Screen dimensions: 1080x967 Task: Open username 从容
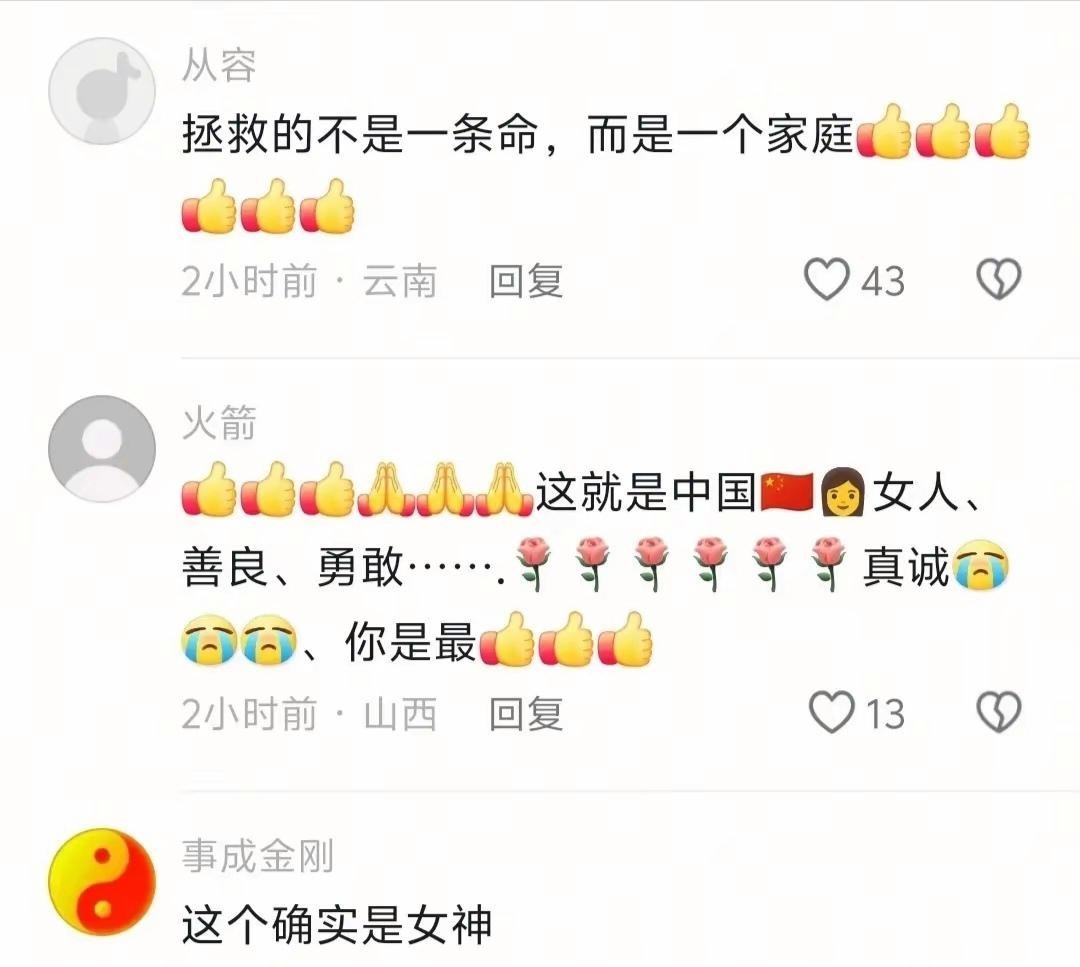[x=219, y=65]
